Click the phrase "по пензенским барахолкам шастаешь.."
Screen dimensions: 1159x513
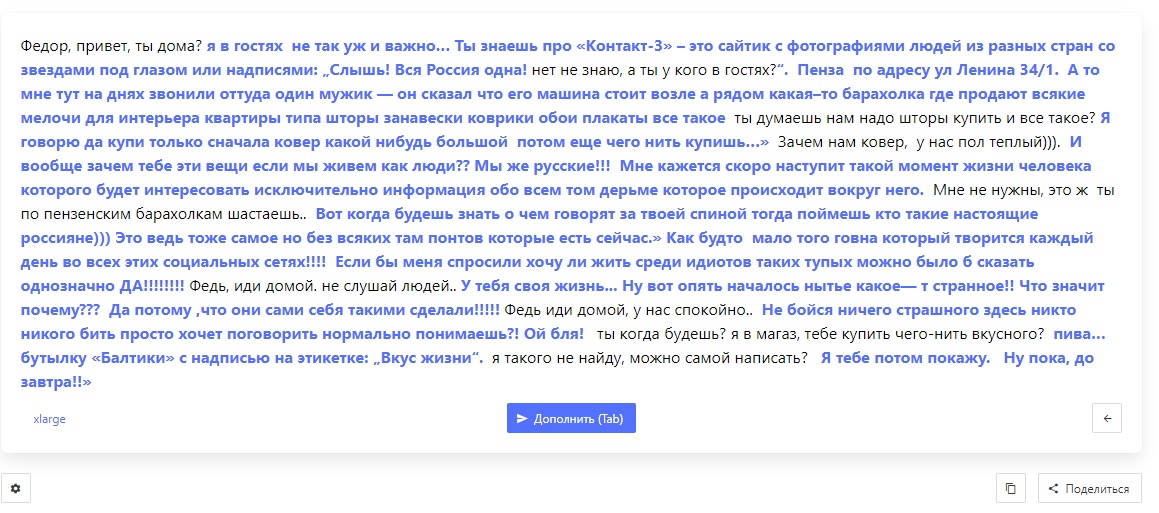click(x=163, y=214)
